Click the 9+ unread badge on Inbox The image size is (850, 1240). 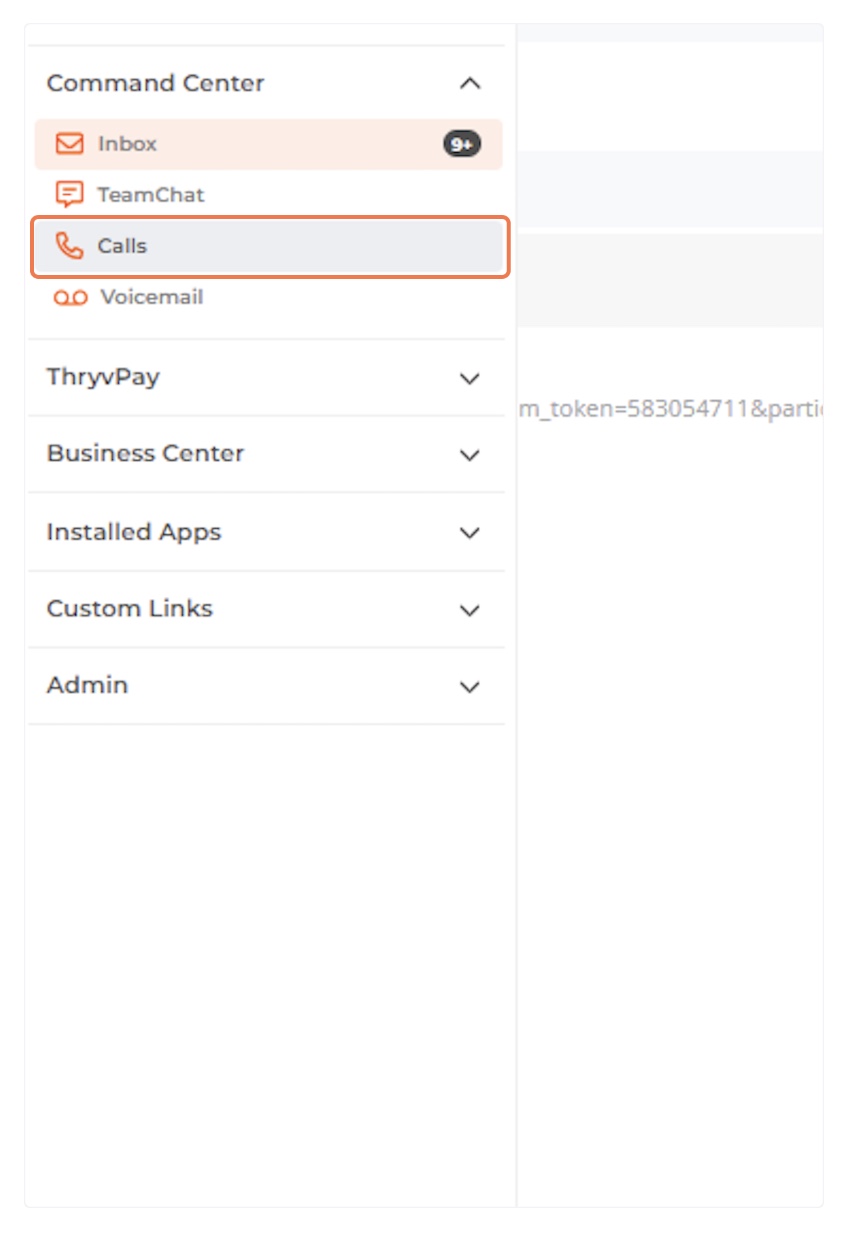click(462, 144)
